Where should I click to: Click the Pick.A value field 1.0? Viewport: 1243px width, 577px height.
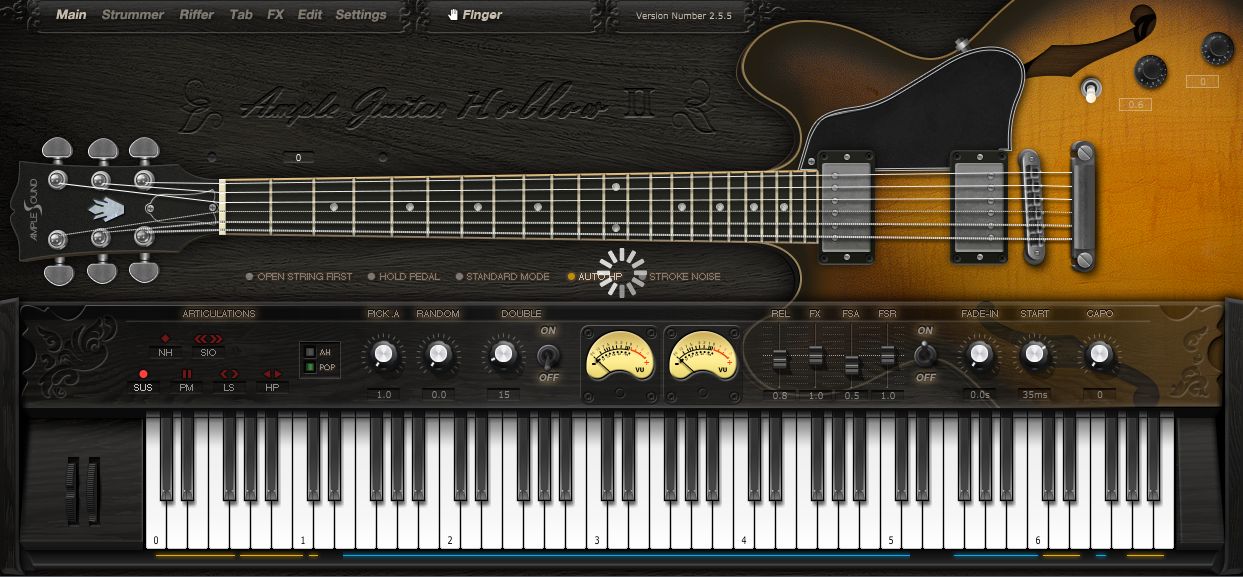tap(384, 395)
